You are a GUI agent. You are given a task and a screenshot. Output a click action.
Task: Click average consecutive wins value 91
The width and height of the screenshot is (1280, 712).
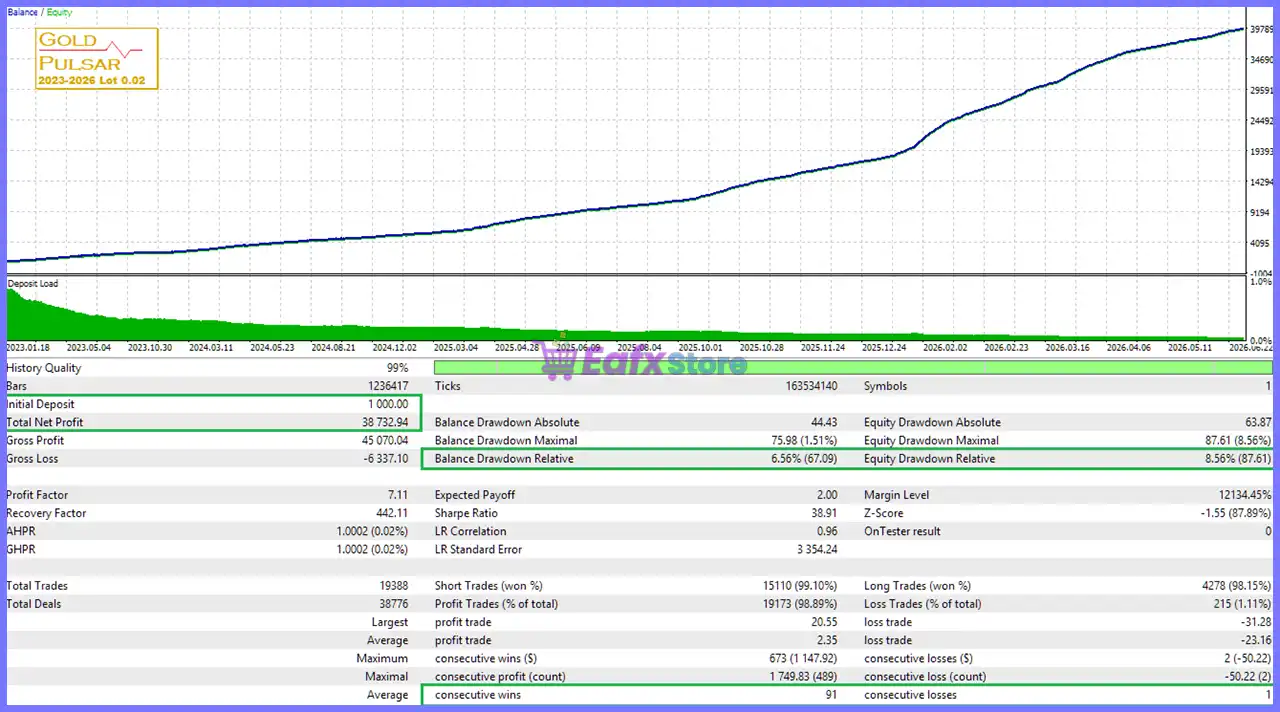(830, 695)
